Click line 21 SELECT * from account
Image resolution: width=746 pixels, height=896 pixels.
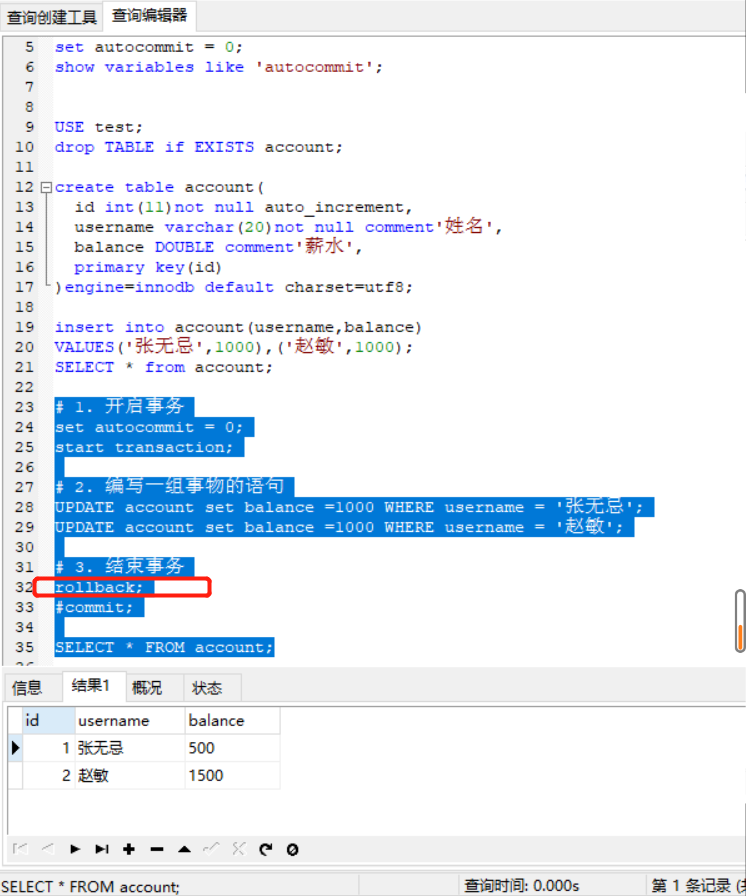[164, 367]
